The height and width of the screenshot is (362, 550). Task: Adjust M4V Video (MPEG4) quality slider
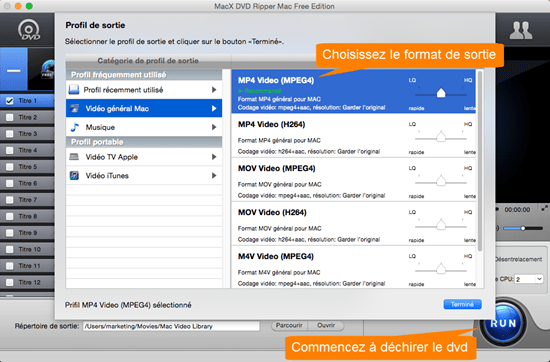coord(441,269)
